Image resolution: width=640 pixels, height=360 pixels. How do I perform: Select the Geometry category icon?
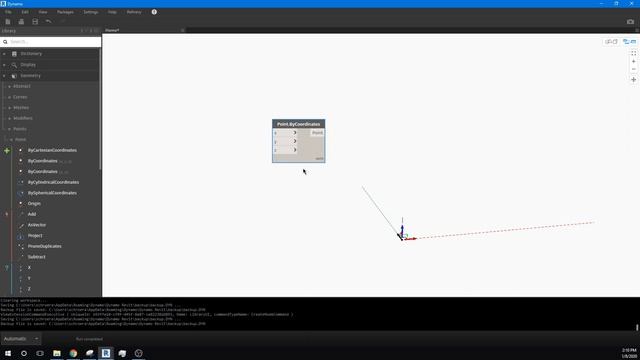(14, 76)
